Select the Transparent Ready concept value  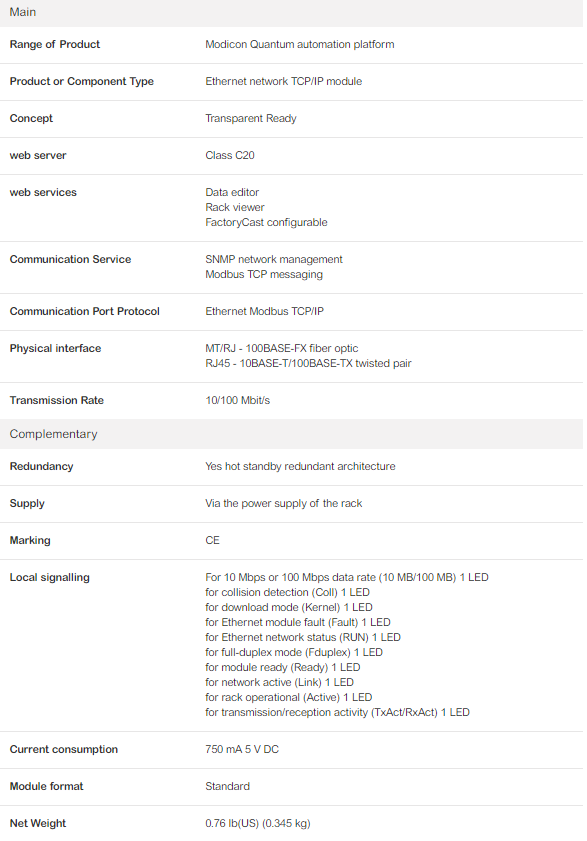251,119
